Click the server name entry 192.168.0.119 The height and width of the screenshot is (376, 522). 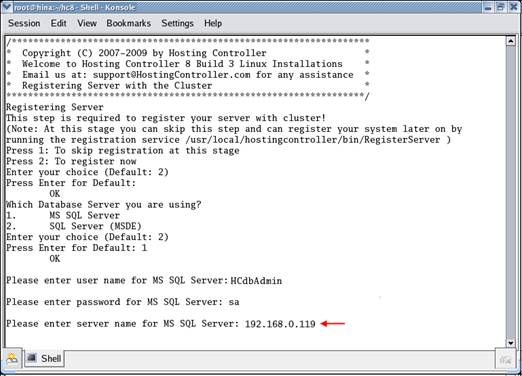pyautogui.click(x=280, y=324)
